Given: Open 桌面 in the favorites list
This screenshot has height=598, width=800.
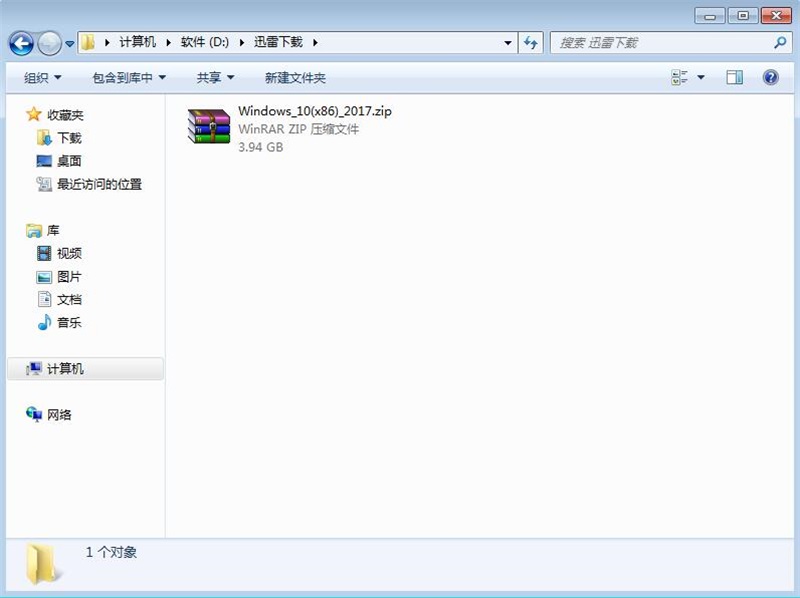Looking at the screenshot, I should click(69, 161).
